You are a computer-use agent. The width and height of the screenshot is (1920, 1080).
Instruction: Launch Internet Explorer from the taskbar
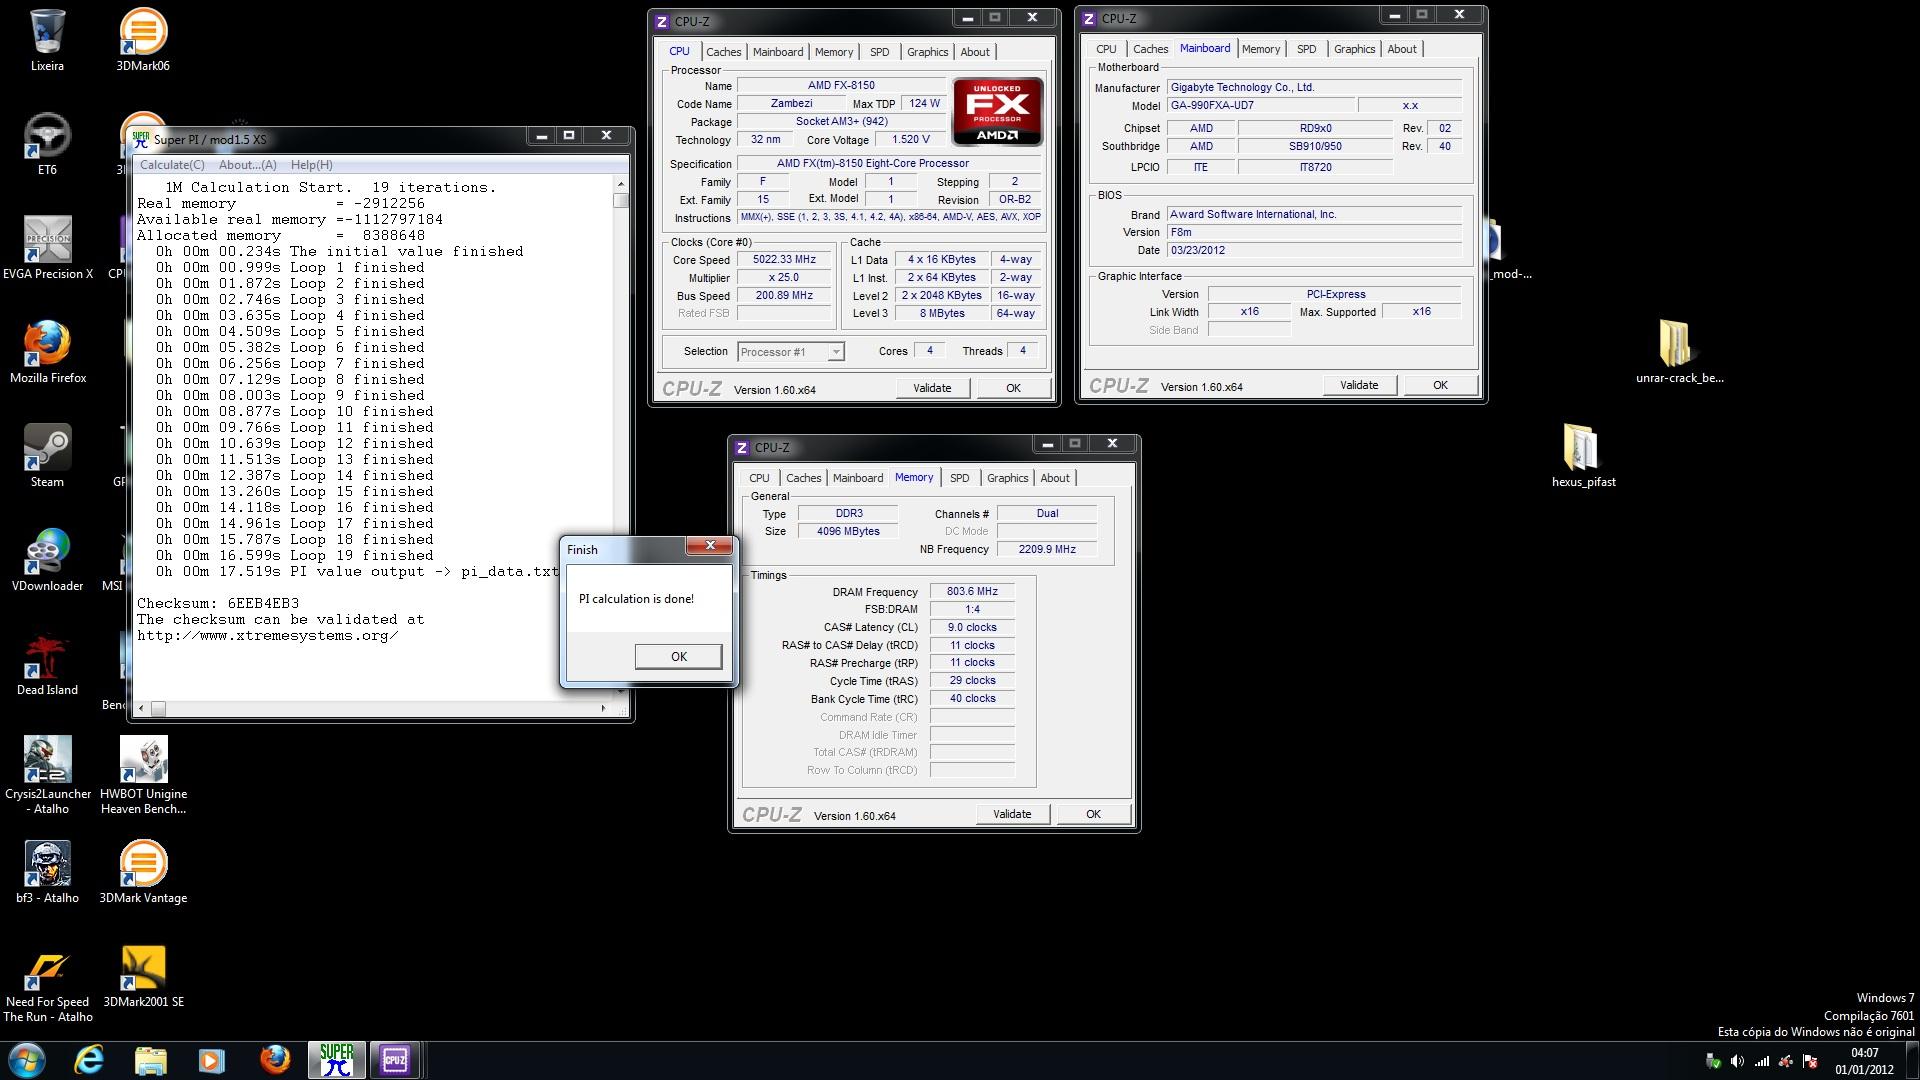(x=89, y=1060)
